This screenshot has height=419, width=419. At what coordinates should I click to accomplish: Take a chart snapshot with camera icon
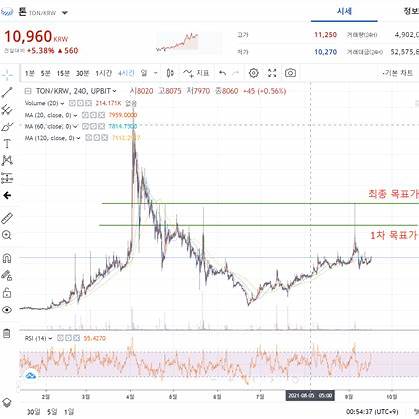click(290, 73)
